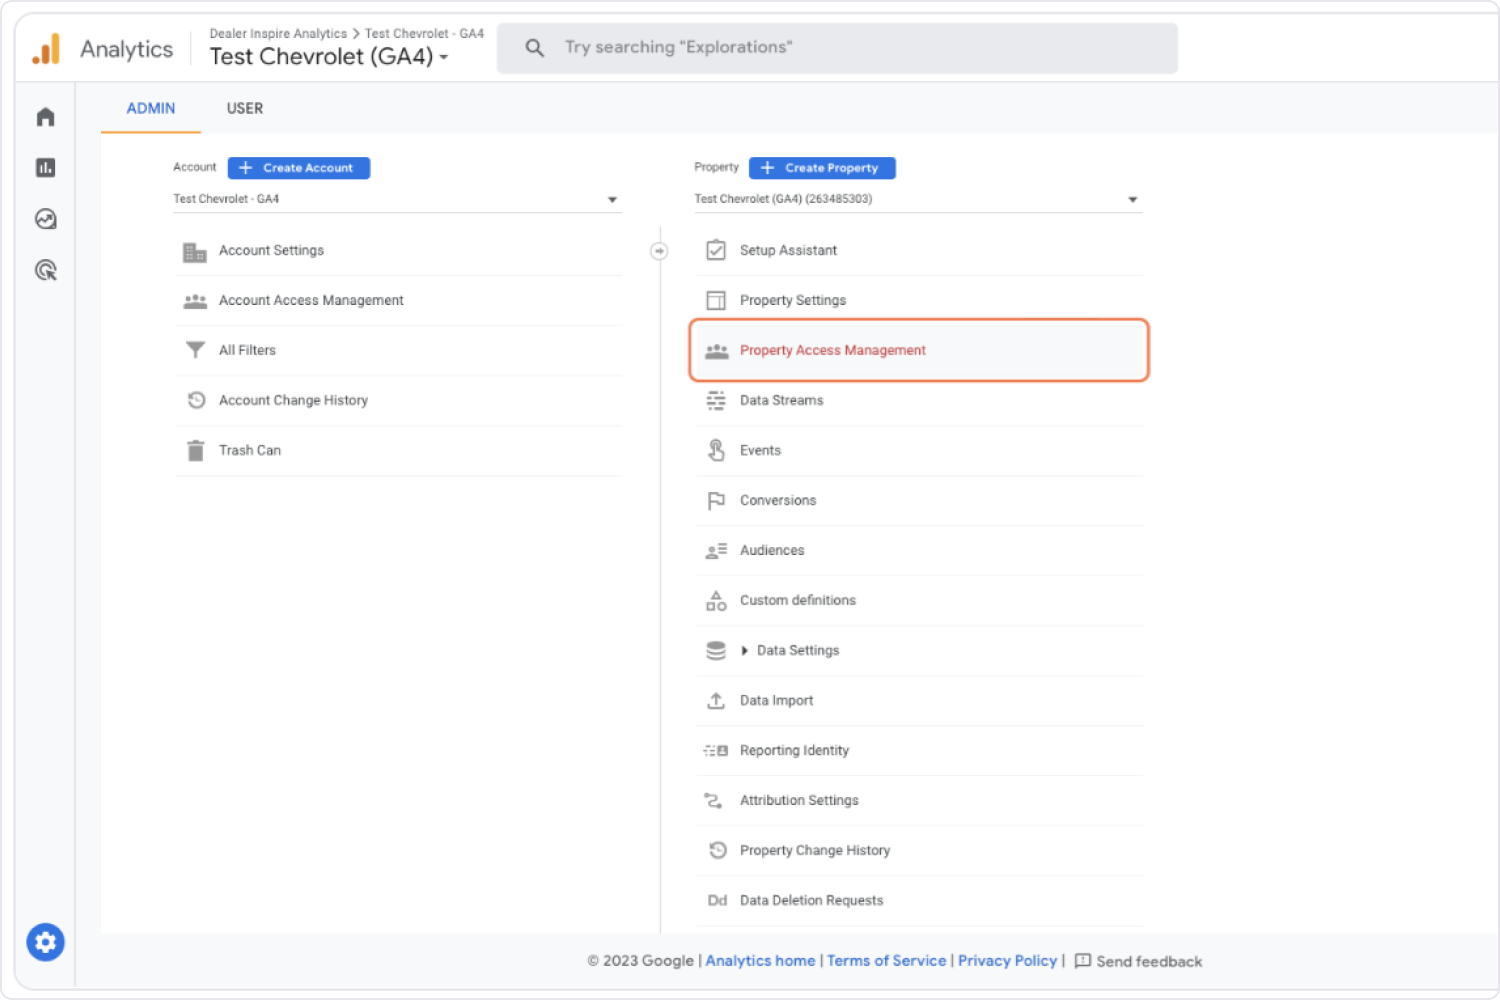Viewport: 1500px width, 1000px height.
Task: Click the Account Settings building icon
Action: tap(195, 252)
